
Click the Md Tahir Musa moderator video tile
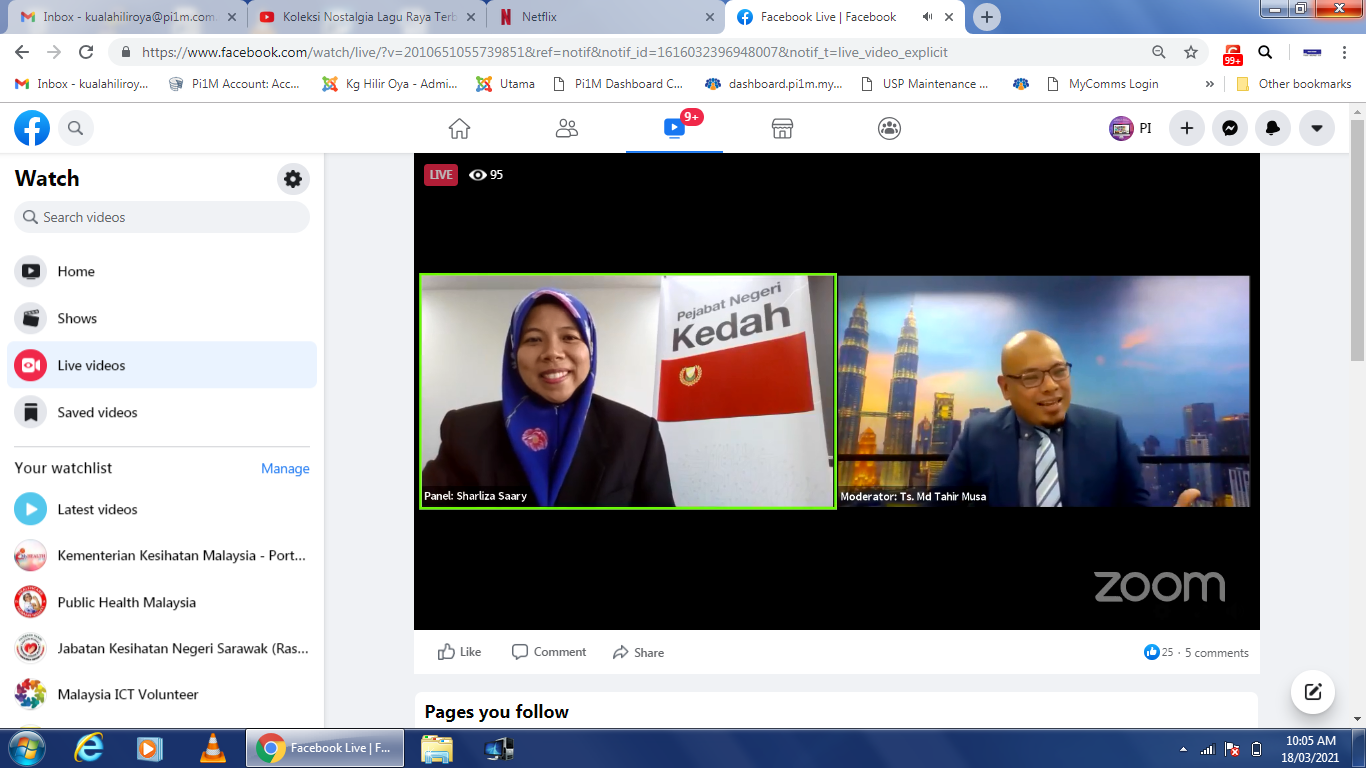coord(1044,391)
